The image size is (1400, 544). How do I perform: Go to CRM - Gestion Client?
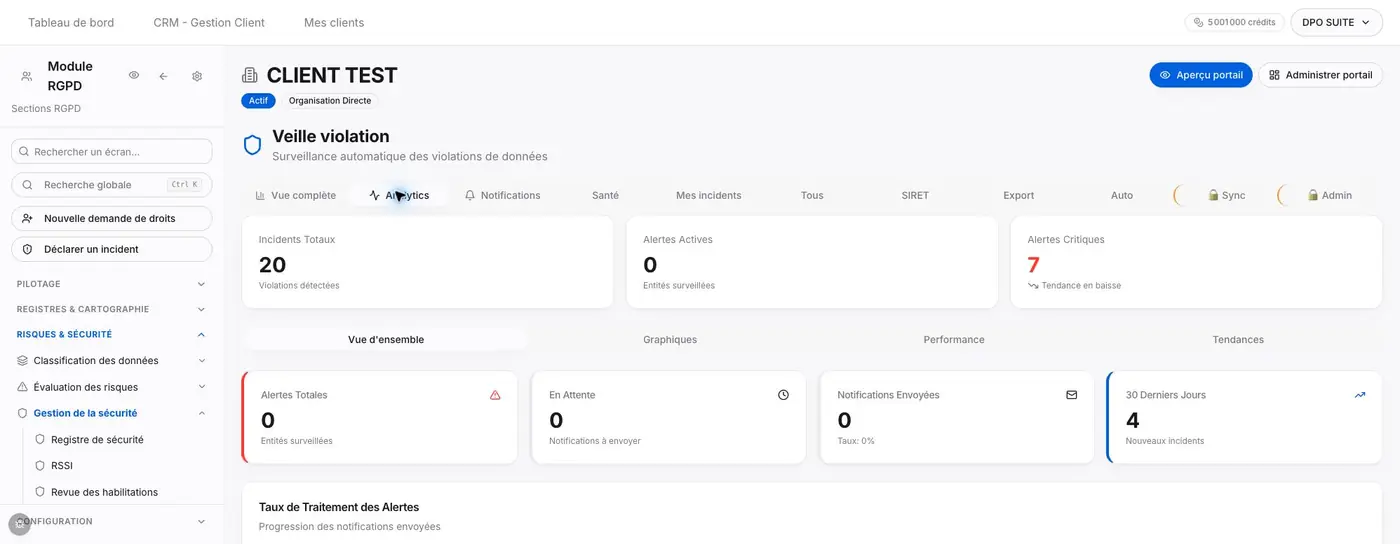209,22
